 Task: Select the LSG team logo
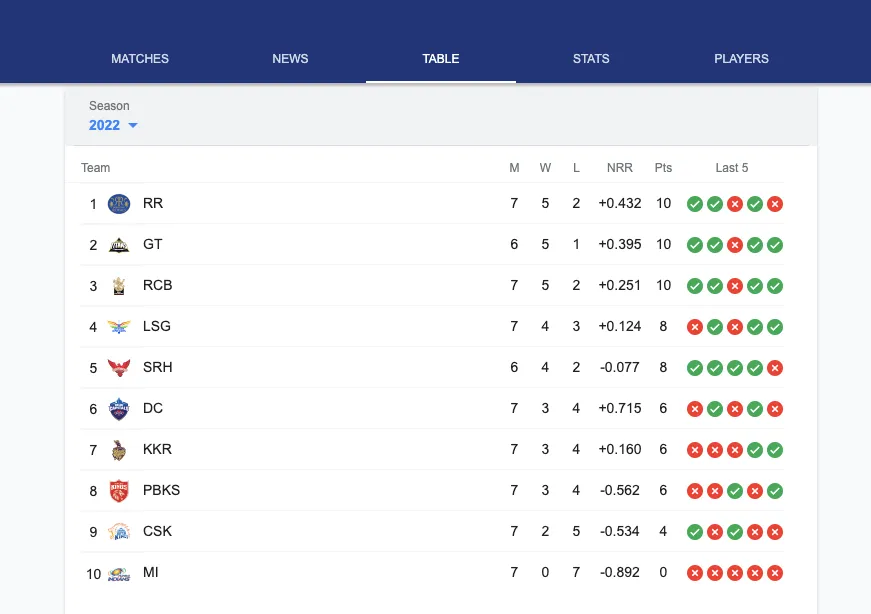tap(119, 327)
